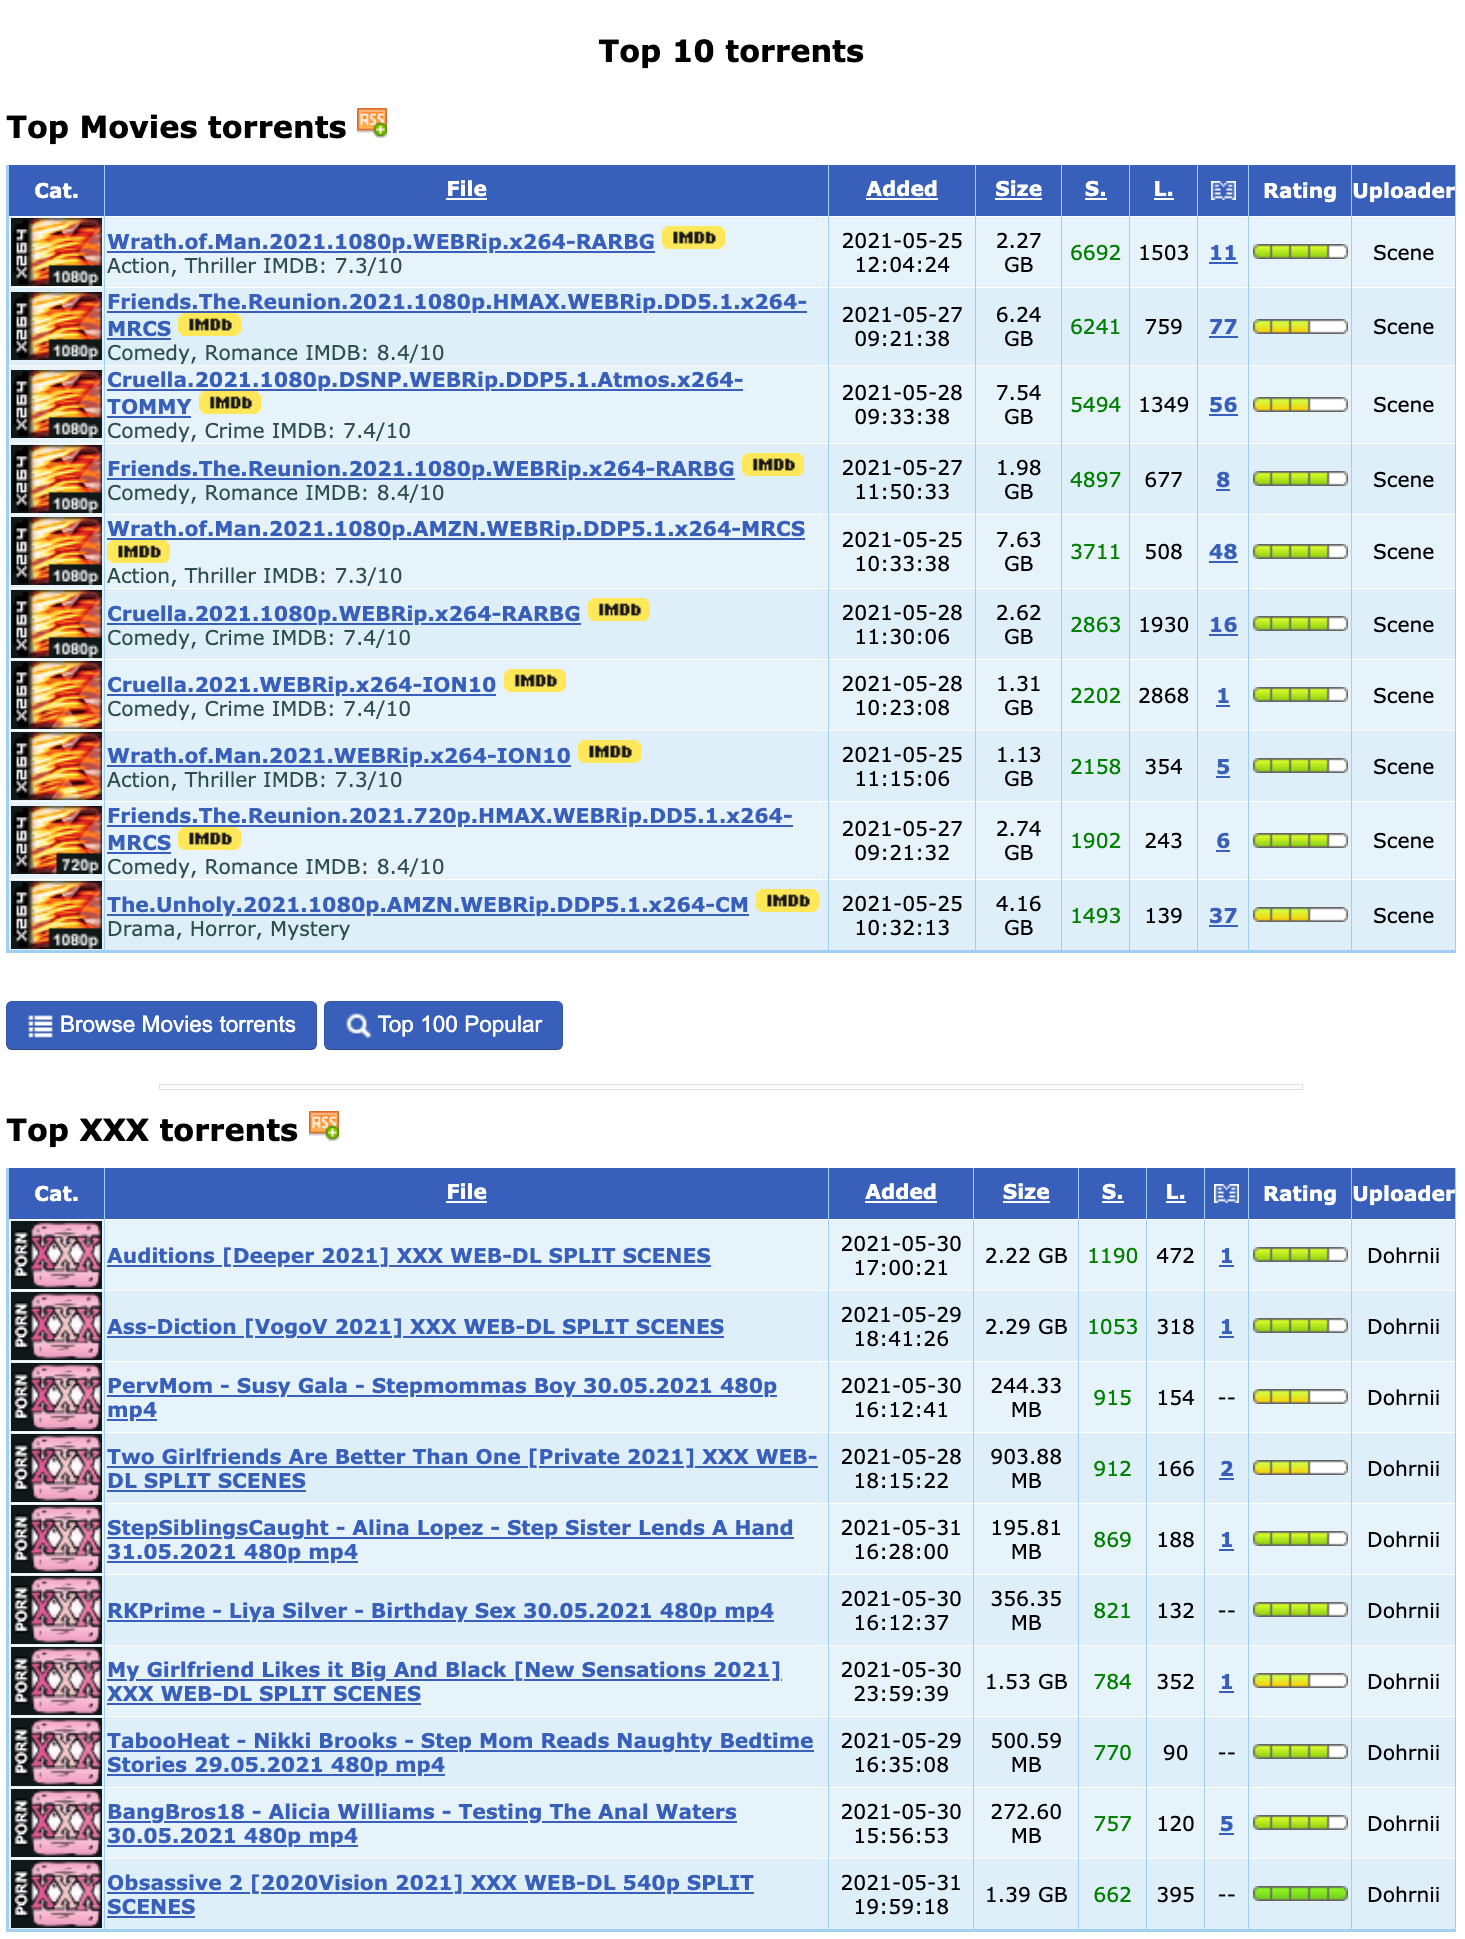Click the RSS icon beside Top XXX torrents
Screen dimensions: 1465x1939
(x=324, y=1126)
